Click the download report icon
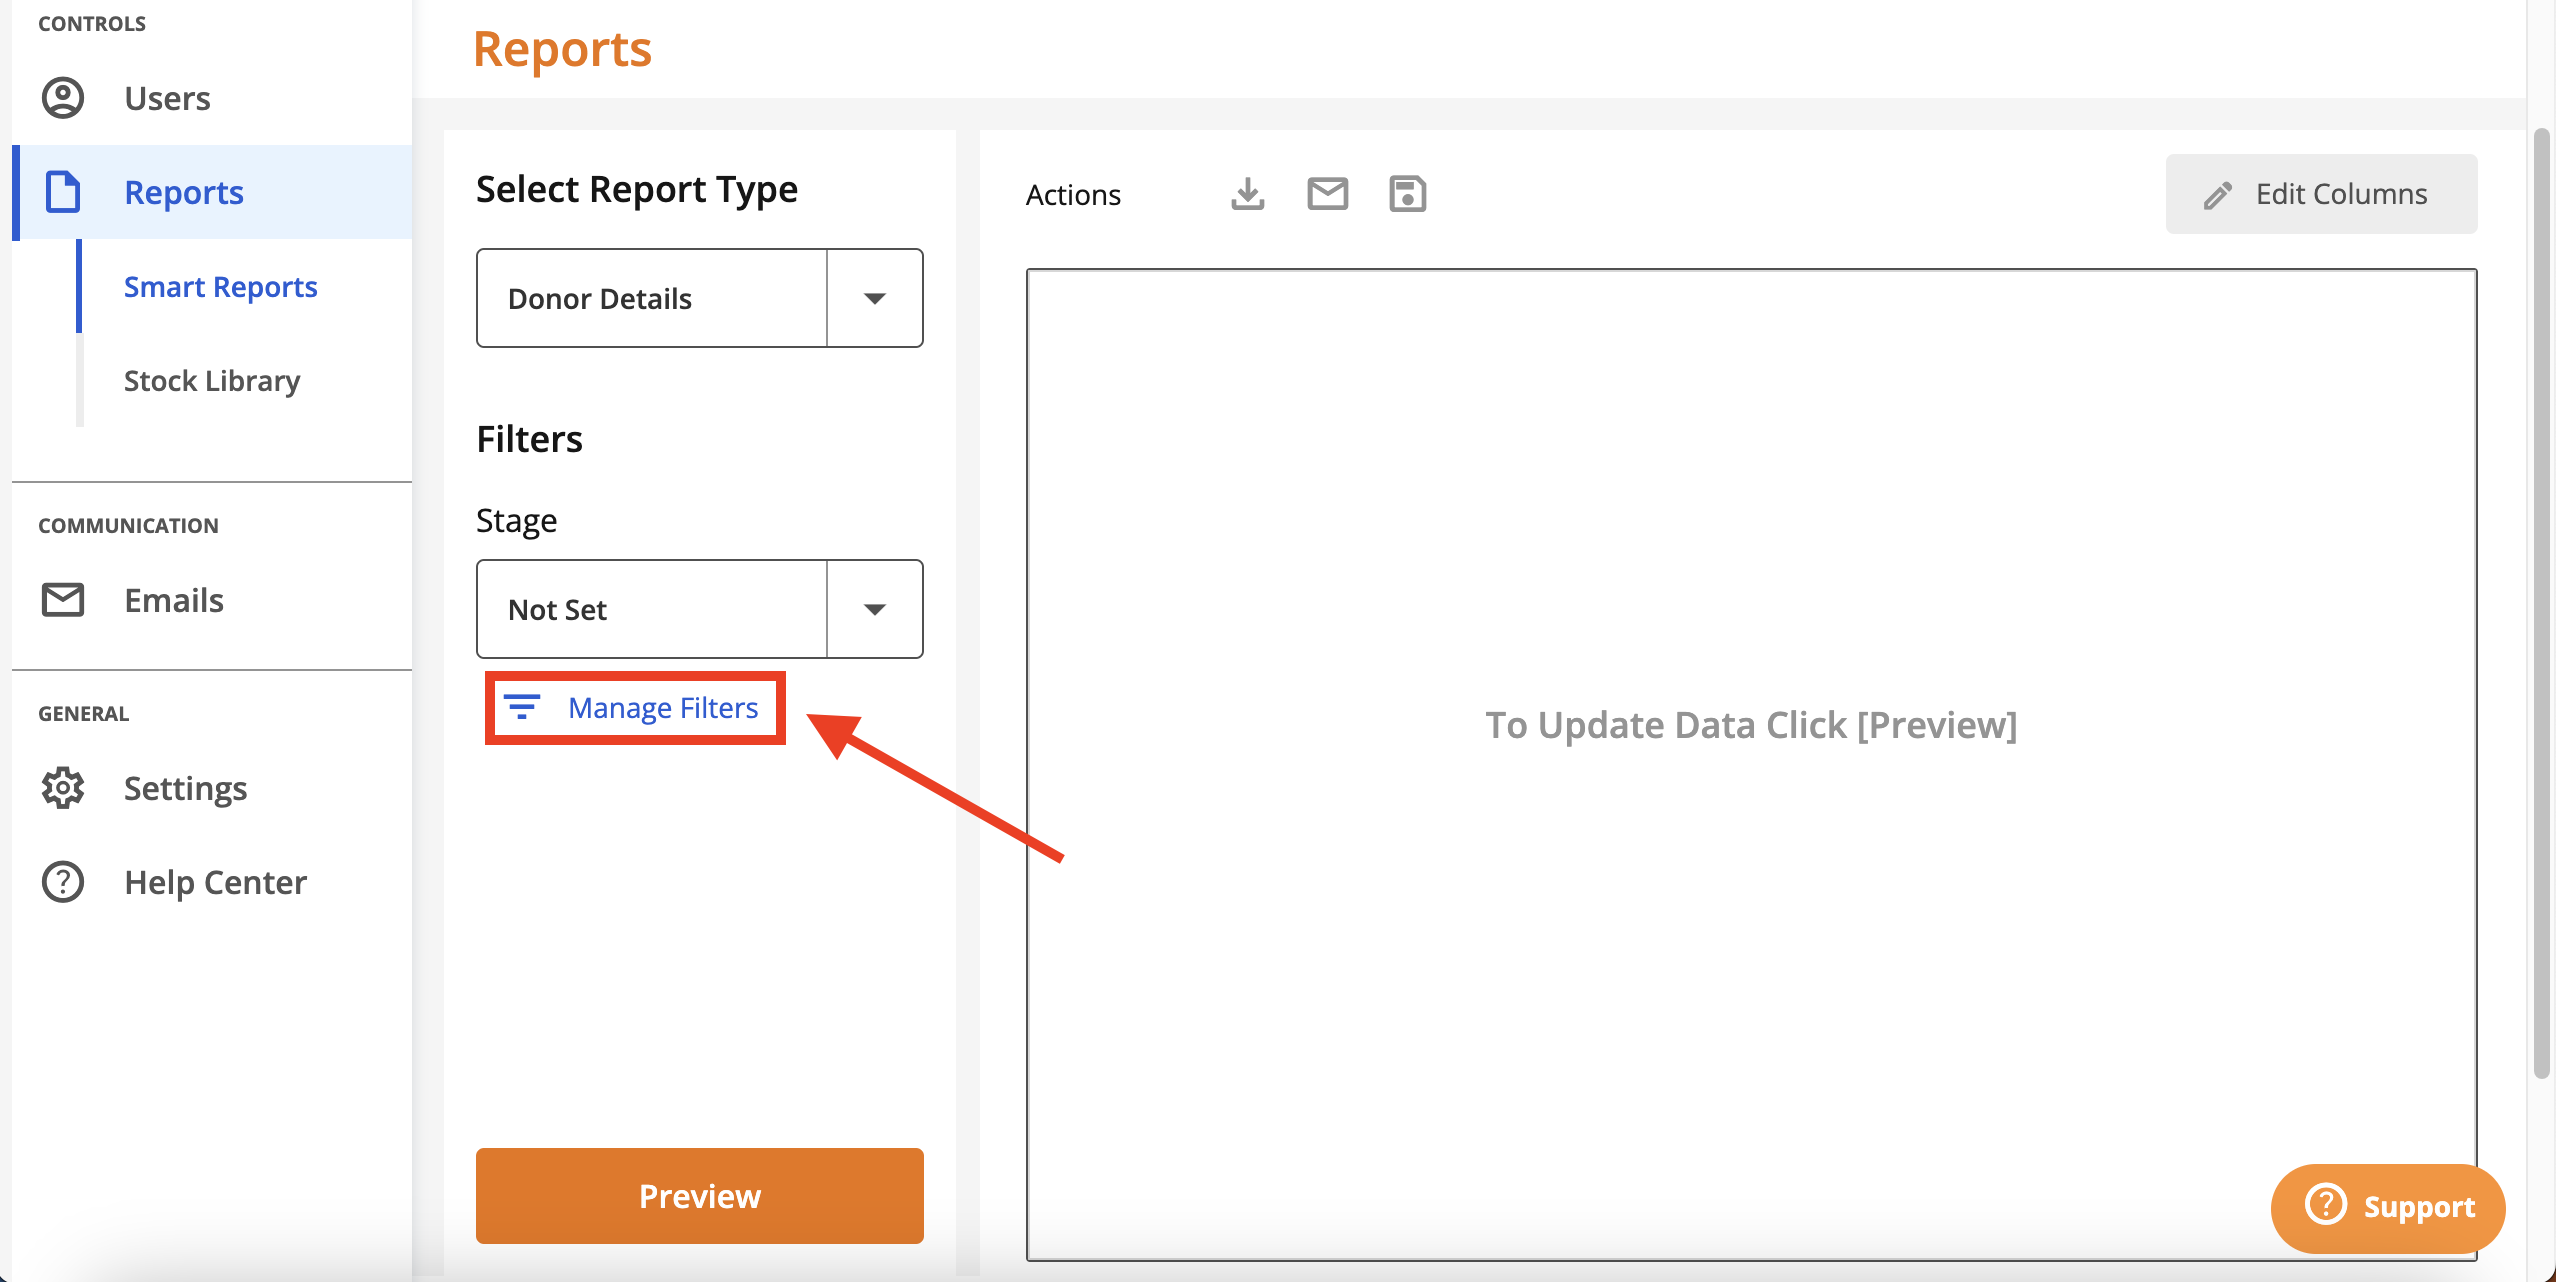 pos(1246,194)
